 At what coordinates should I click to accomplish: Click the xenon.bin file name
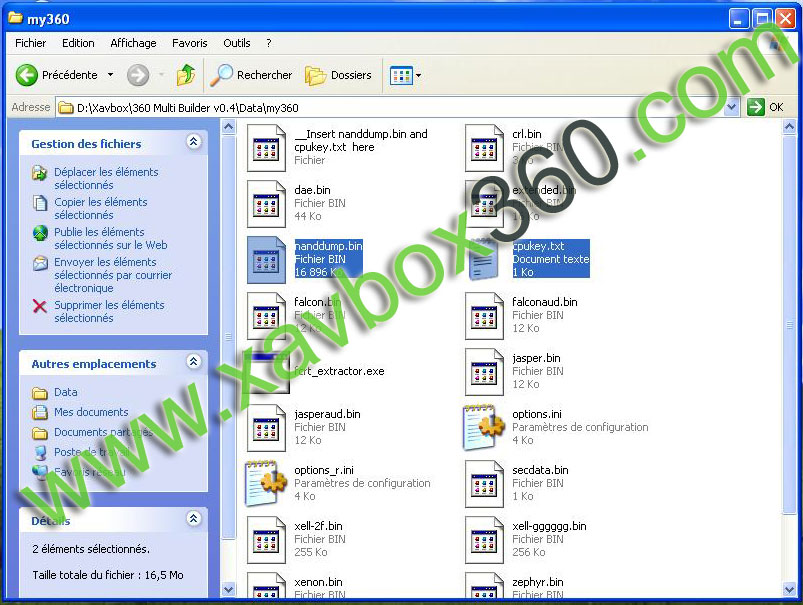[318, 582]
